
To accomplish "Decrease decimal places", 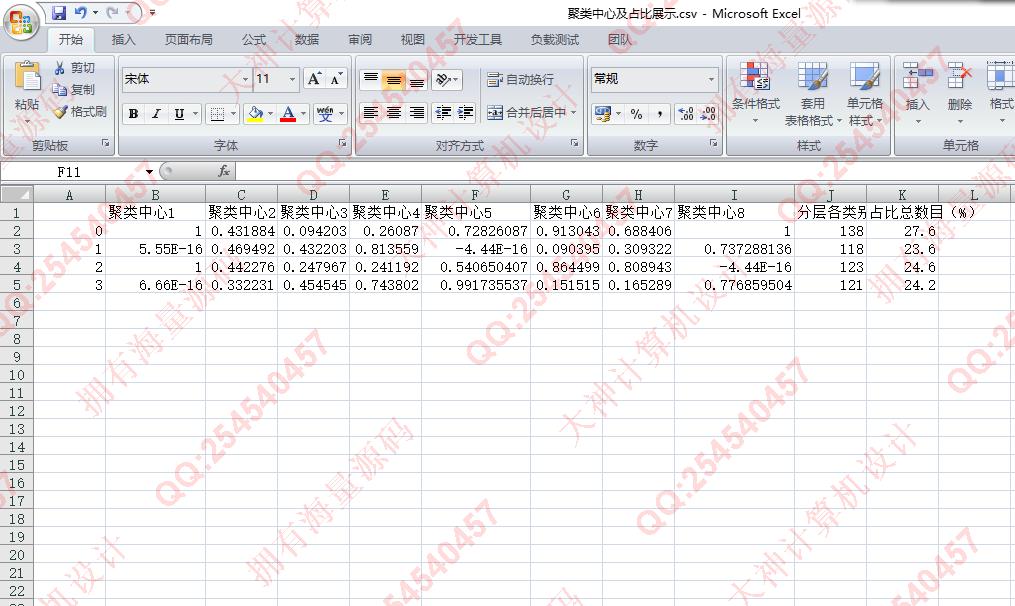I will click(x=708, y=114).
